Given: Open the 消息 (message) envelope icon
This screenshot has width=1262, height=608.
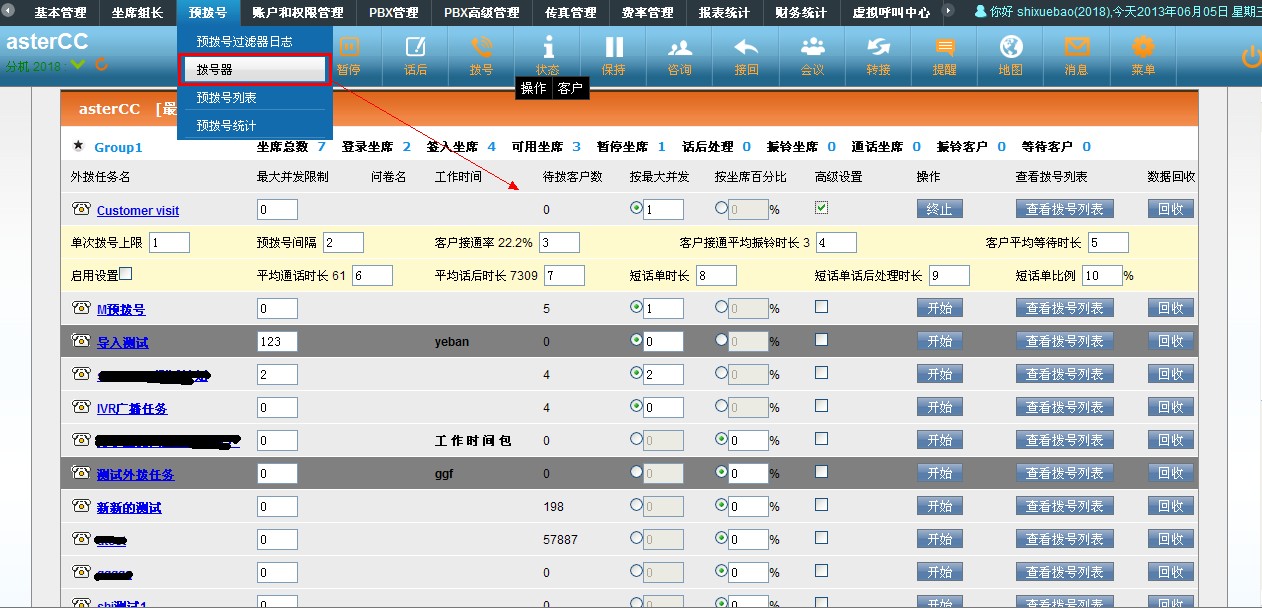Looking at the screenshot, I should coord(1076,48).
